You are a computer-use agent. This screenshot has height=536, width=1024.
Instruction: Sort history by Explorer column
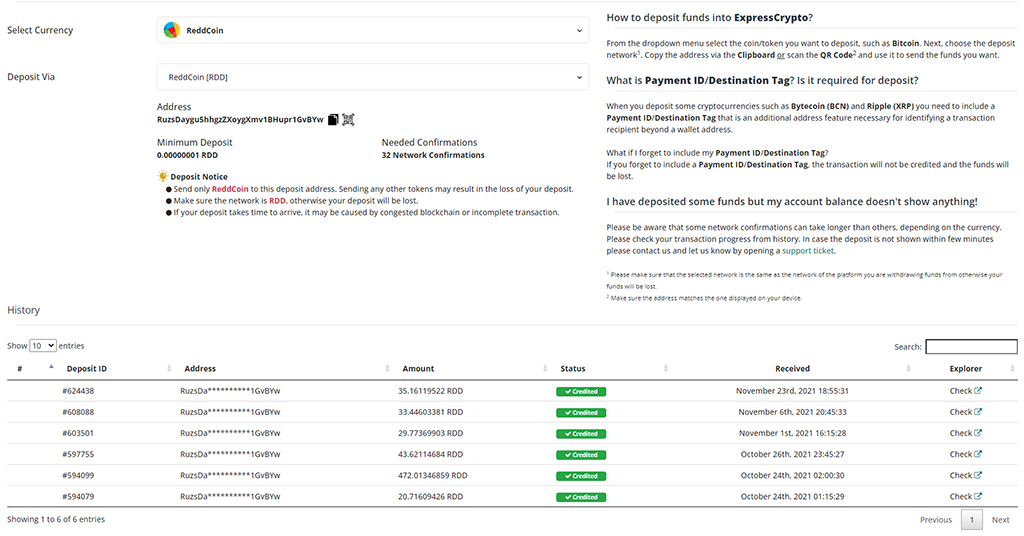(x=966, y=369)
